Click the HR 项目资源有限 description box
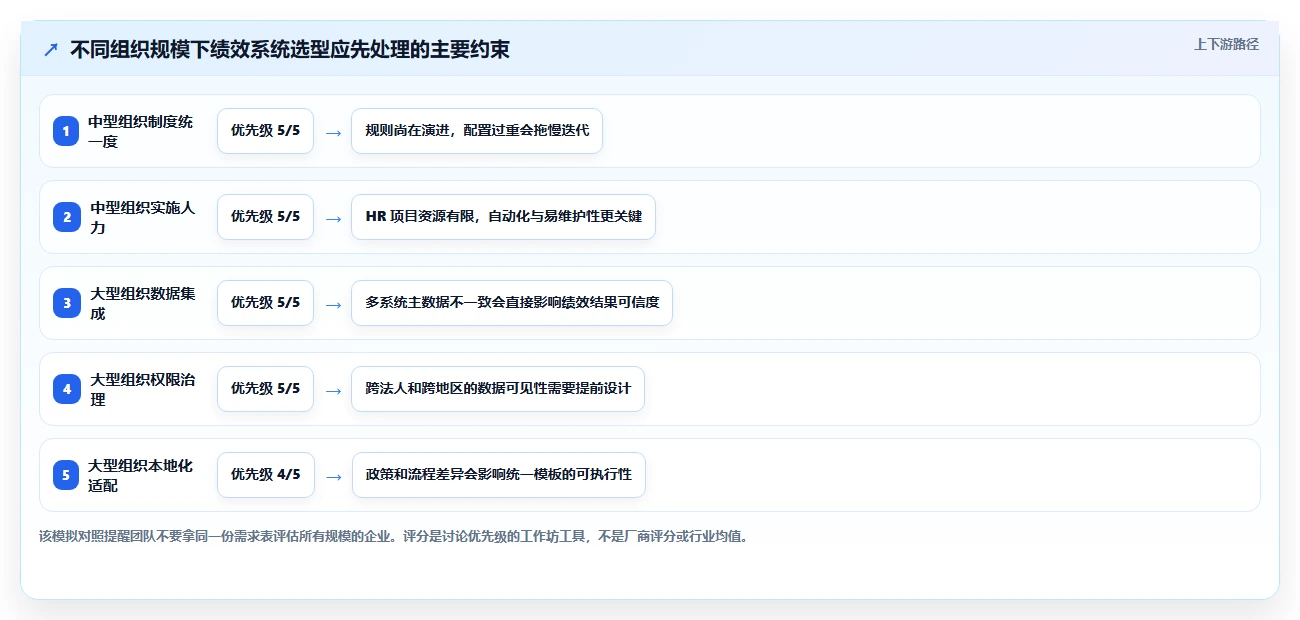This screenshot has height=620, width=1300. tap(503, 217)
